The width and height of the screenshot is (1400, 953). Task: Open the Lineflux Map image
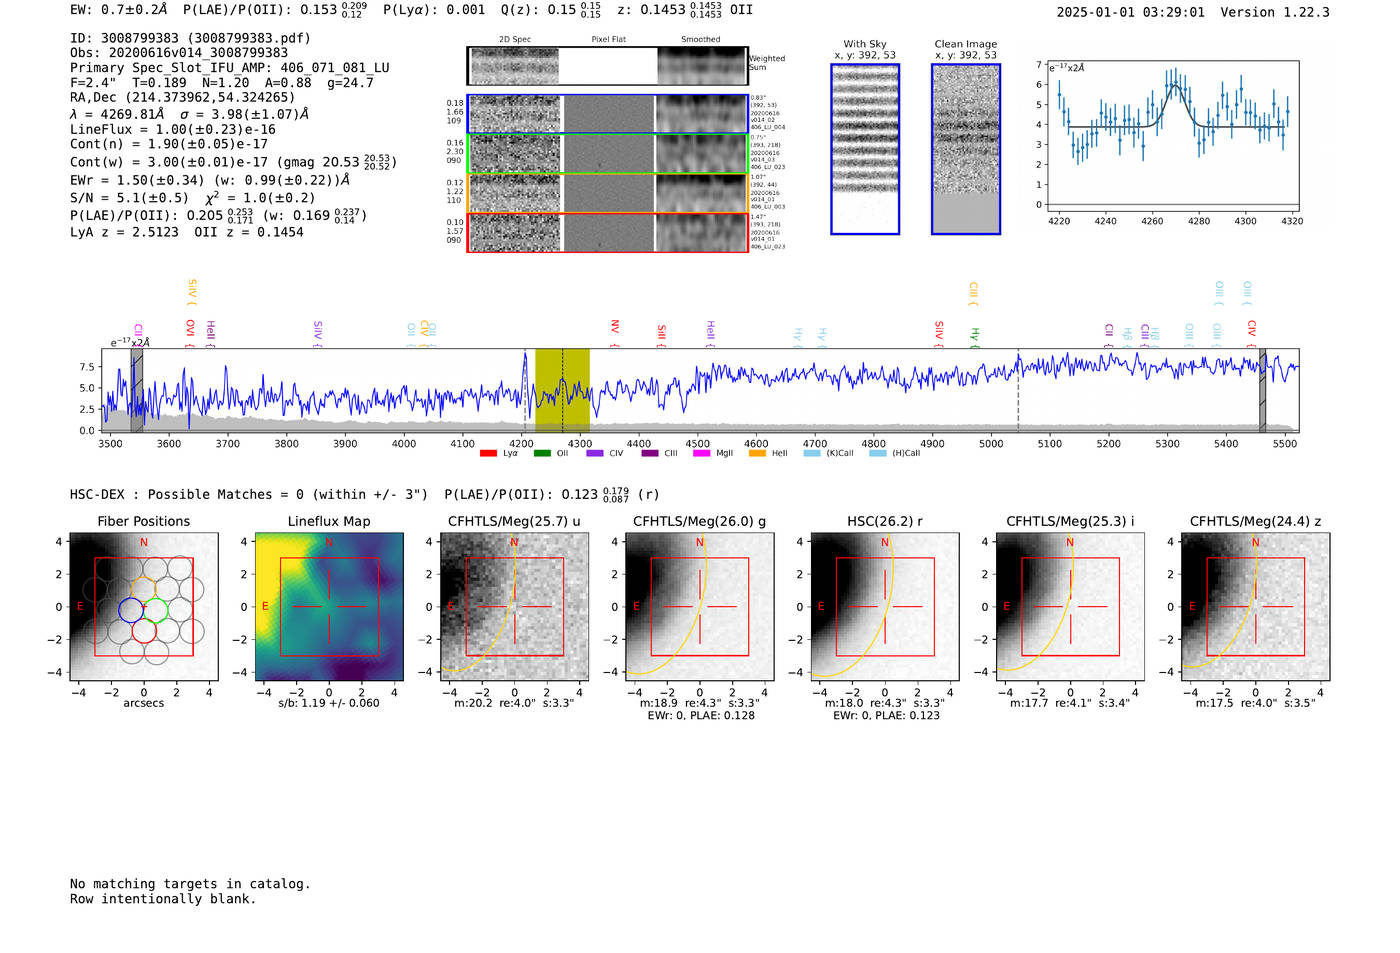329,606
